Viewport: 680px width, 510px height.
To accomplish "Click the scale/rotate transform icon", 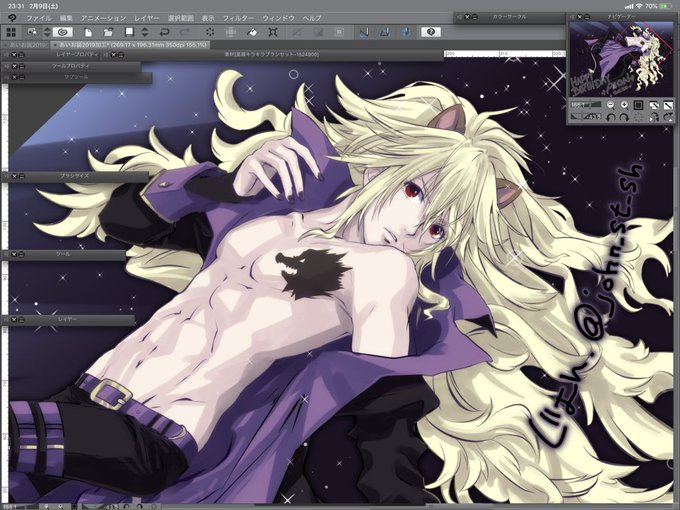I will tap(273, 32).
